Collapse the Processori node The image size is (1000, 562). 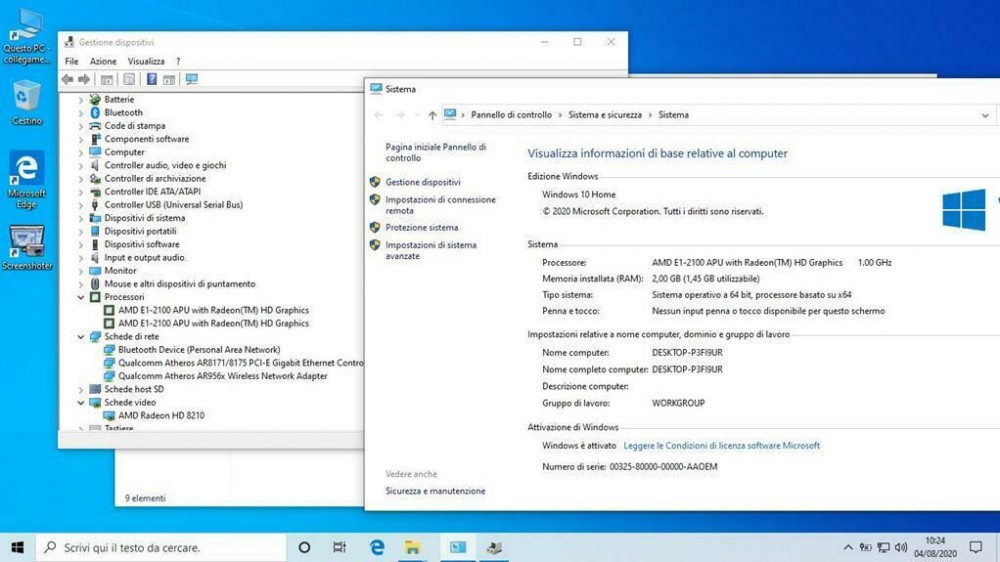80,297
